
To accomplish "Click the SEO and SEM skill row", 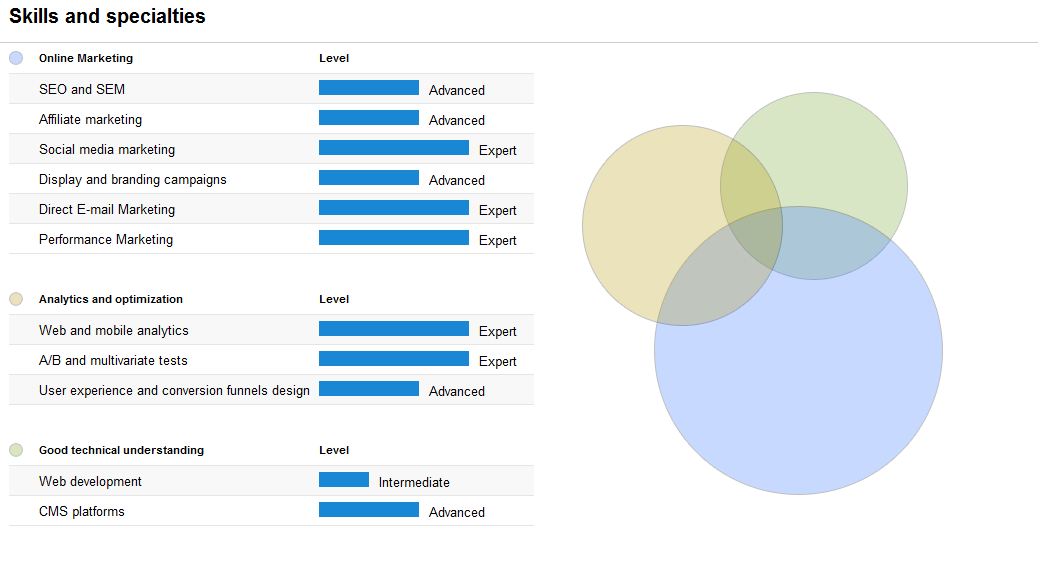I will coord(271,89).
